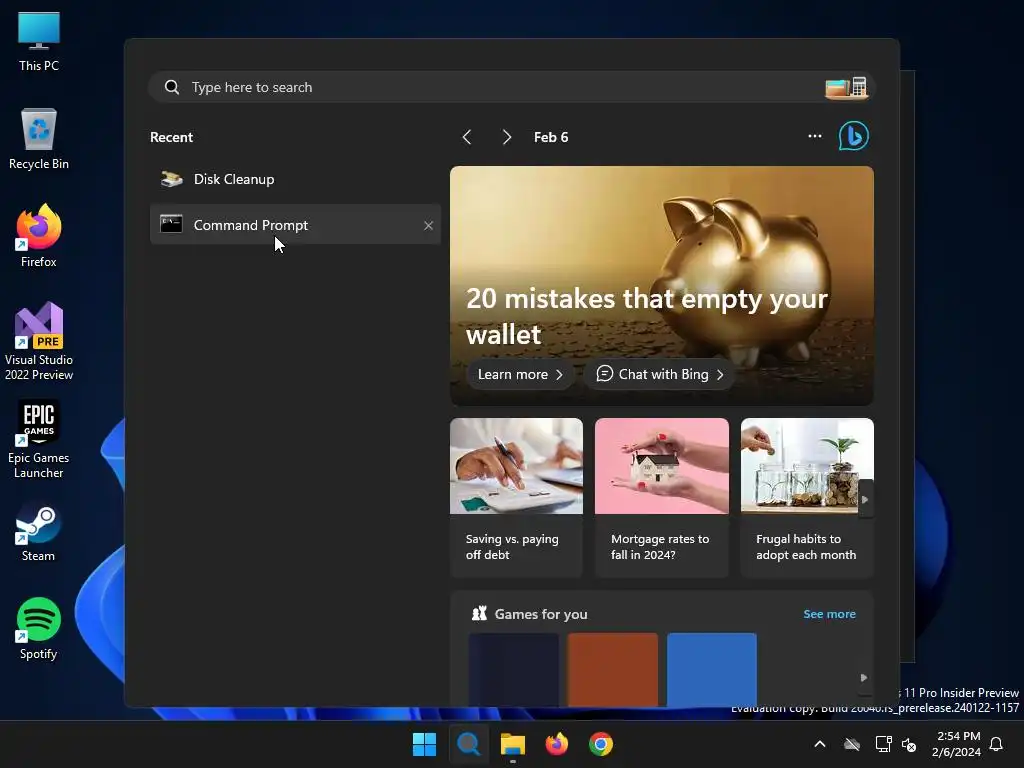
Task: Go to next day's highlight
Action: tap(506, 137)
